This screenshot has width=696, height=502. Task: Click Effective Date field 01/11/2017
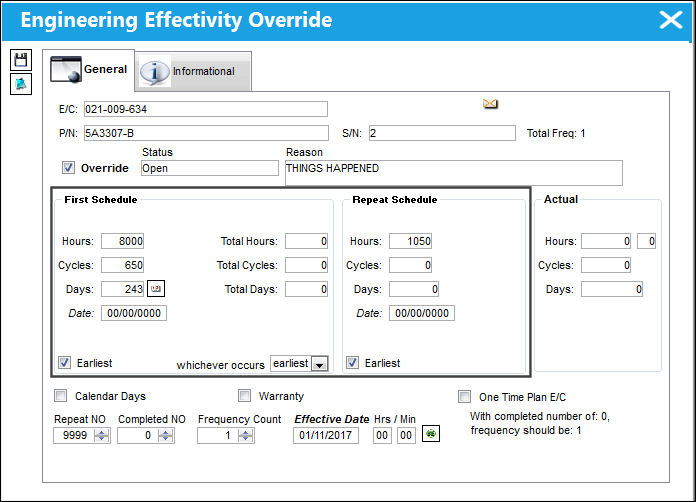tap(326, 435)
